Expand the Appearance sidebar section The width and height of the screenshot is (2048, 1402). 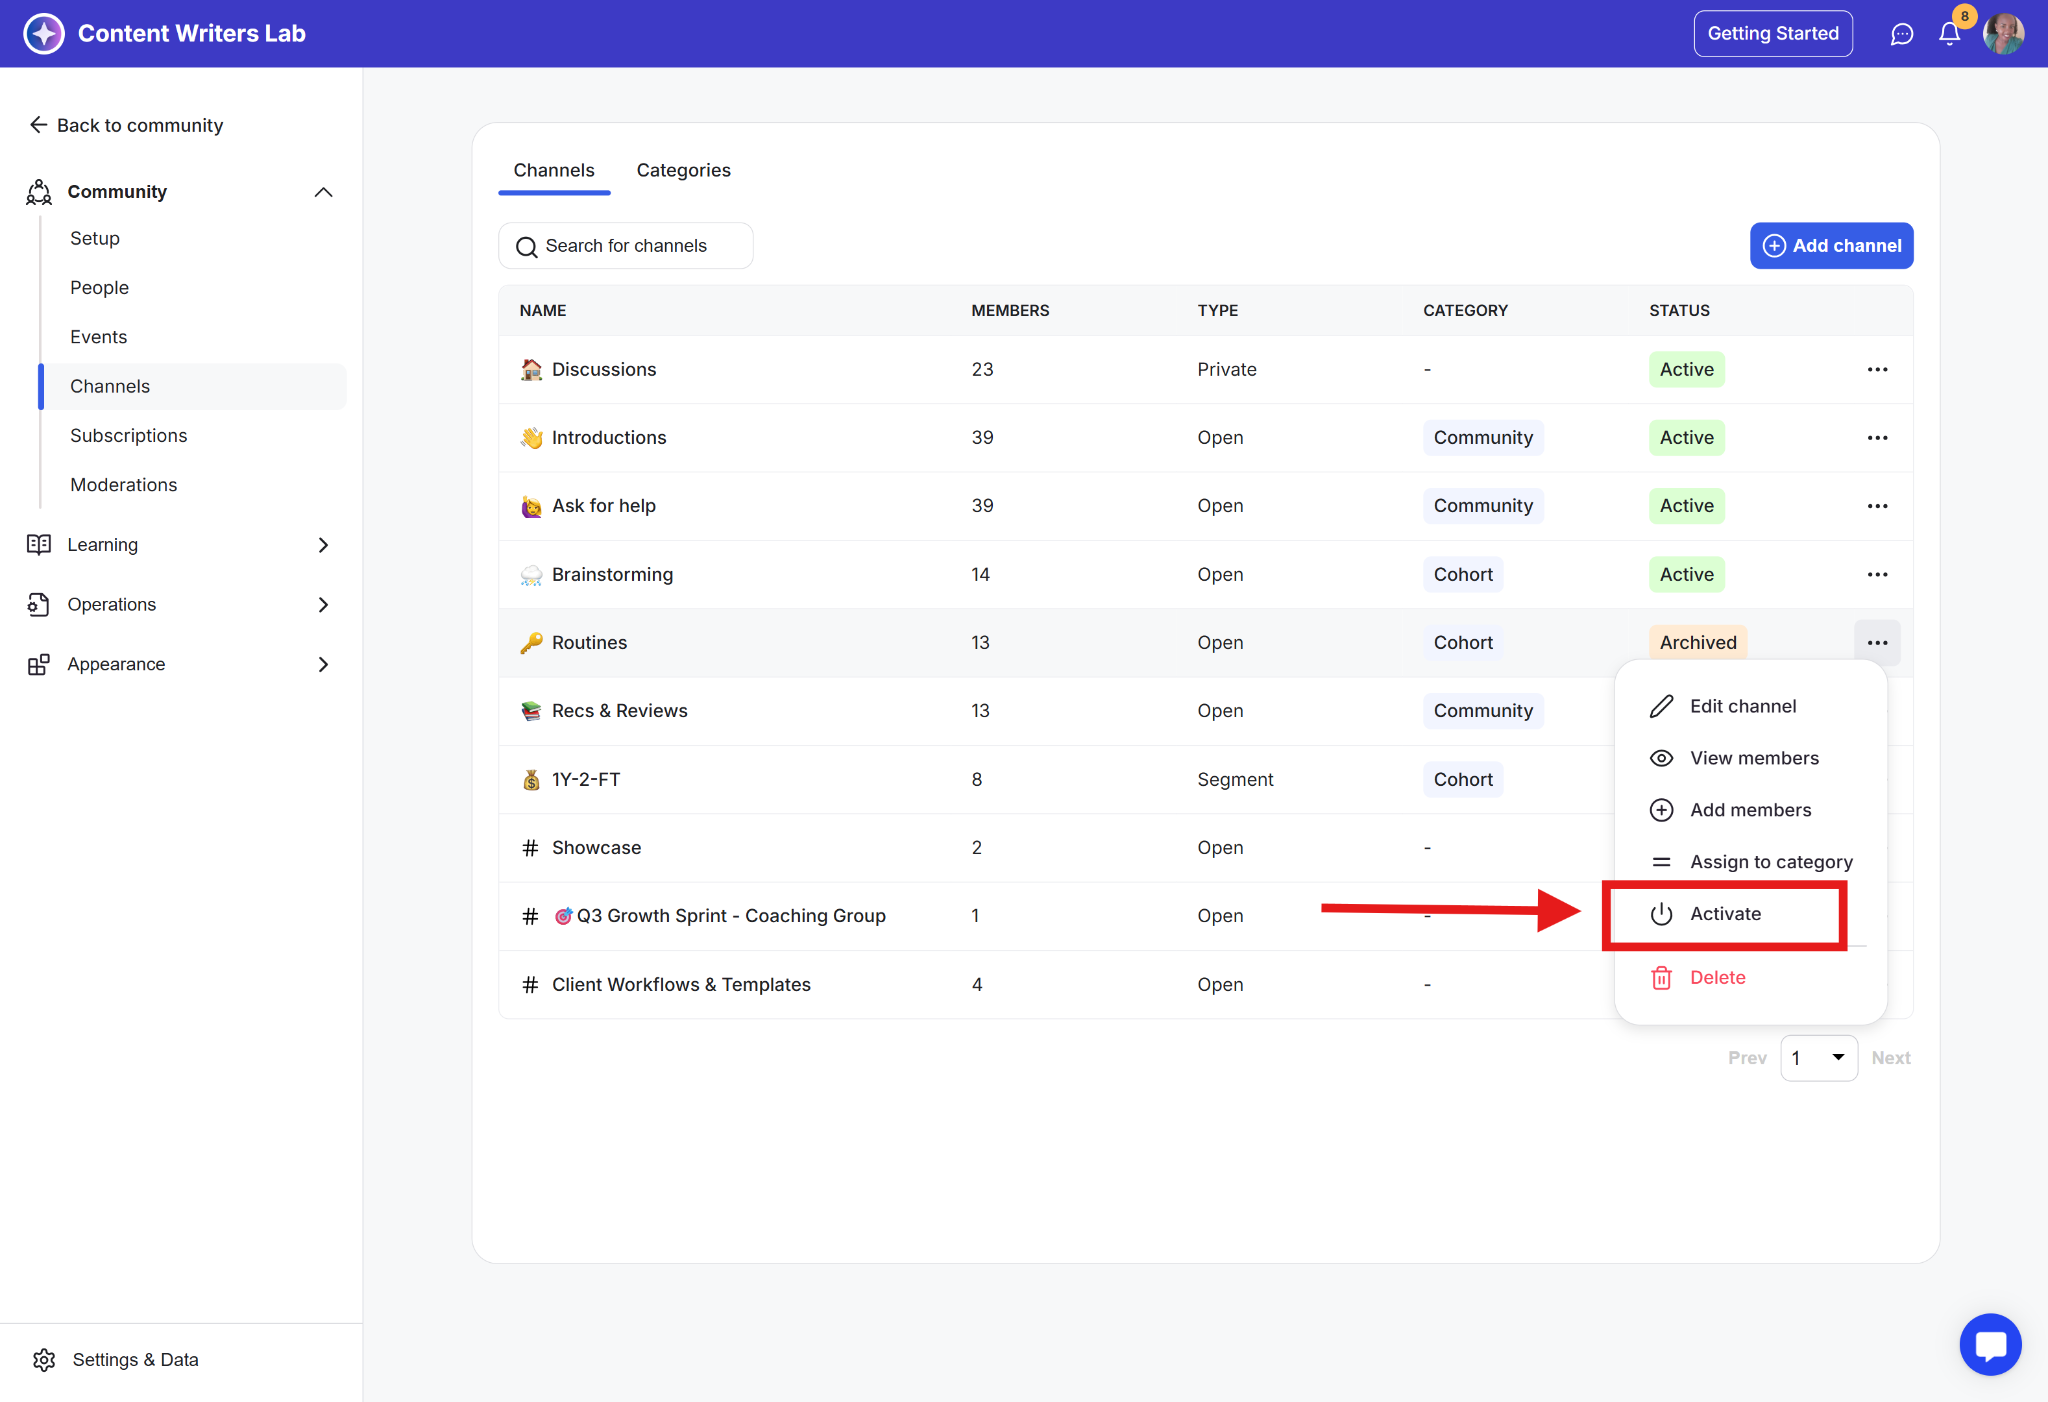pos(323,665)
